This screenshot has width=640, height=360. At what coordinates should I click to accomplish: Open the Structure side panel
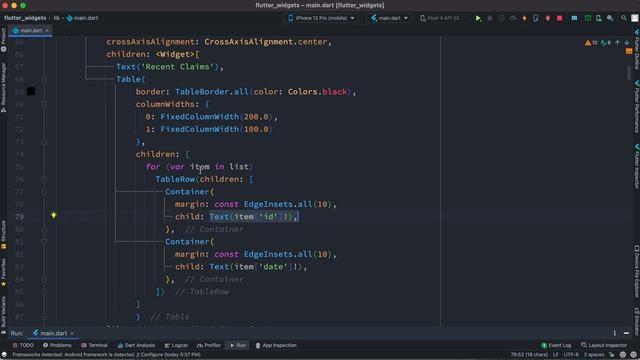tap(4, 235)
